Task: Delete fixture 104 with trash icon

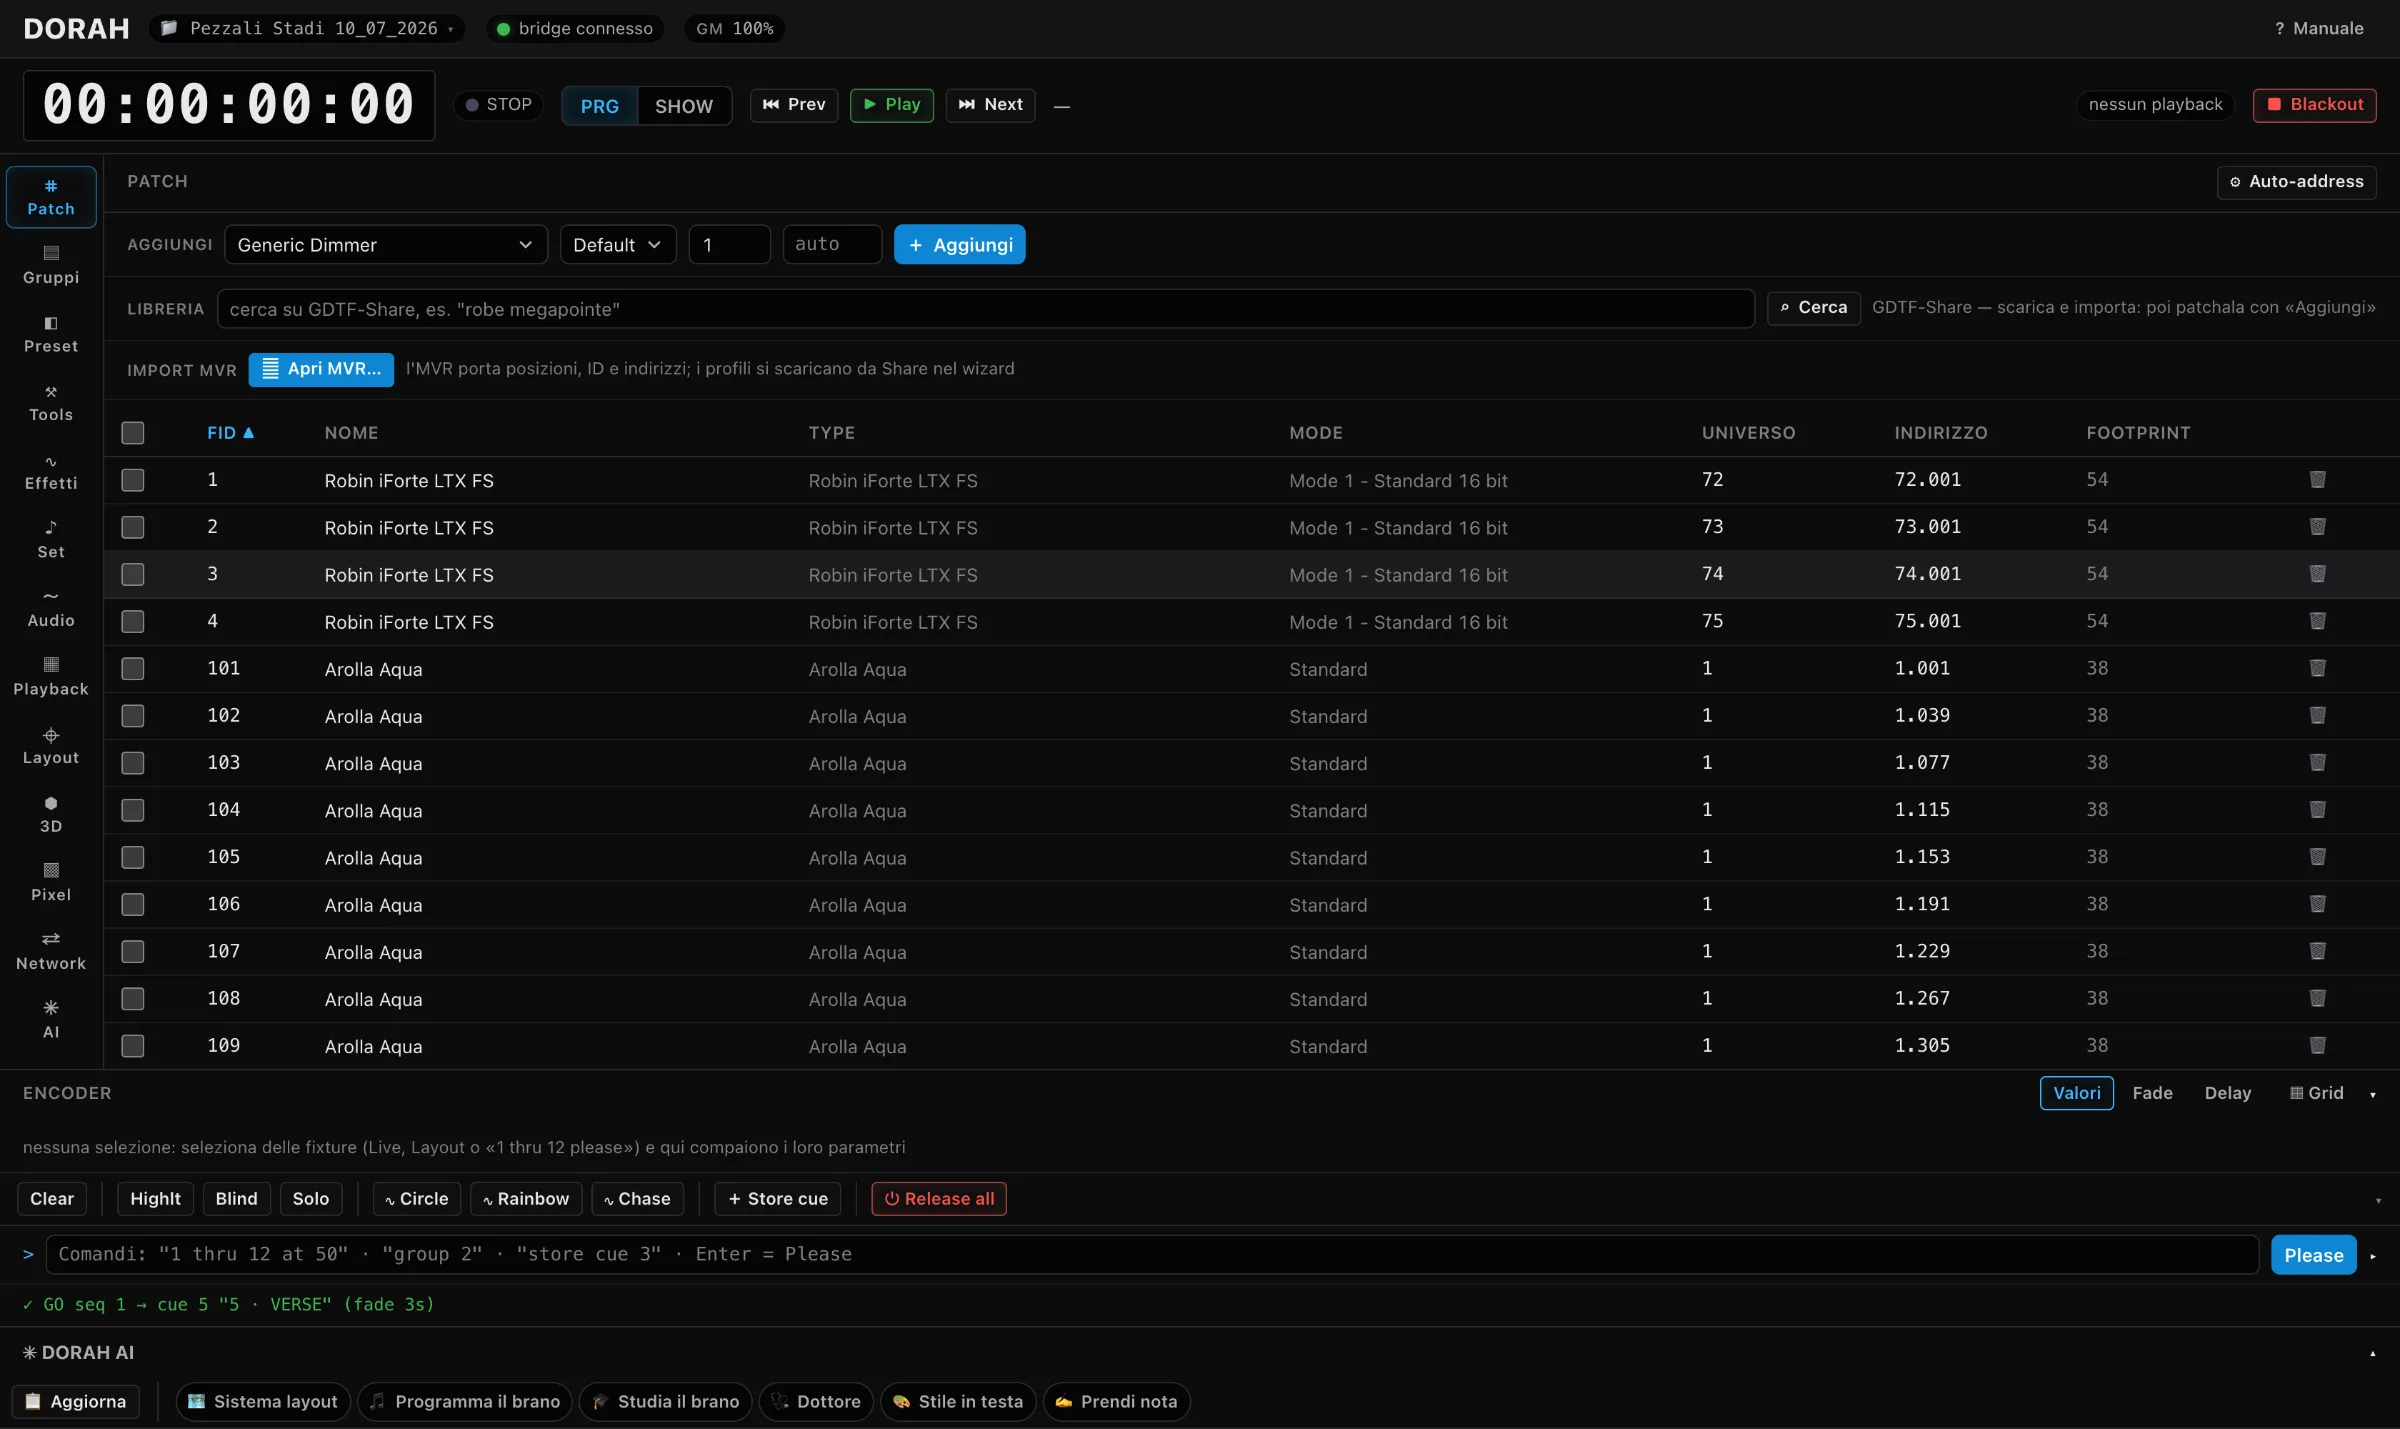Action: (2317, 810)
